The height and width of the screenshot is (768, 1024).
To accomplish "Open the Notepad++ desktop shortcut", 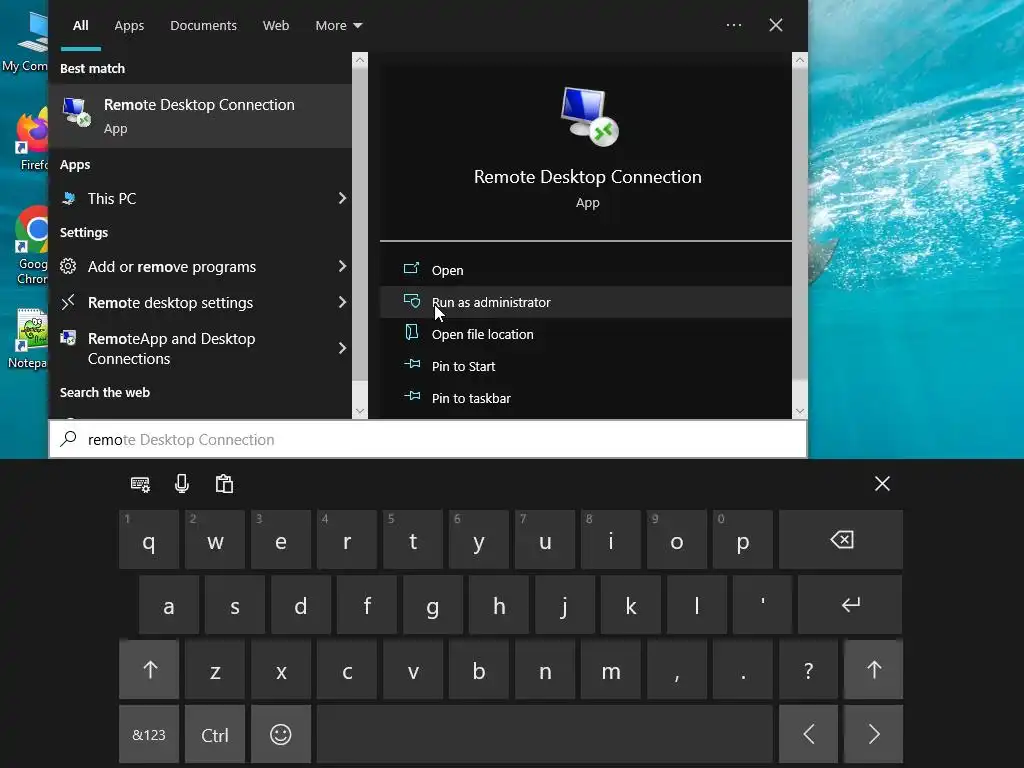I will [x=29, y=338].
